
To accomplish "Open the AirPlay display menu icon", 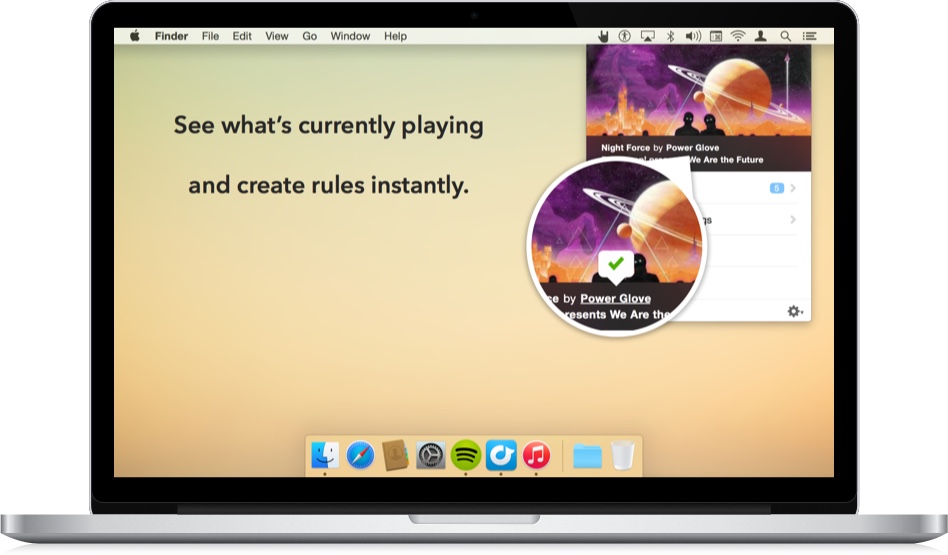I will [648, 36].
